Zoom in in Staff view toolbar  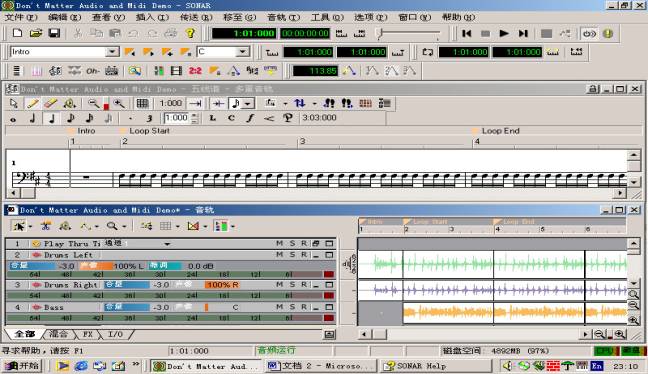tap(119, 103)
